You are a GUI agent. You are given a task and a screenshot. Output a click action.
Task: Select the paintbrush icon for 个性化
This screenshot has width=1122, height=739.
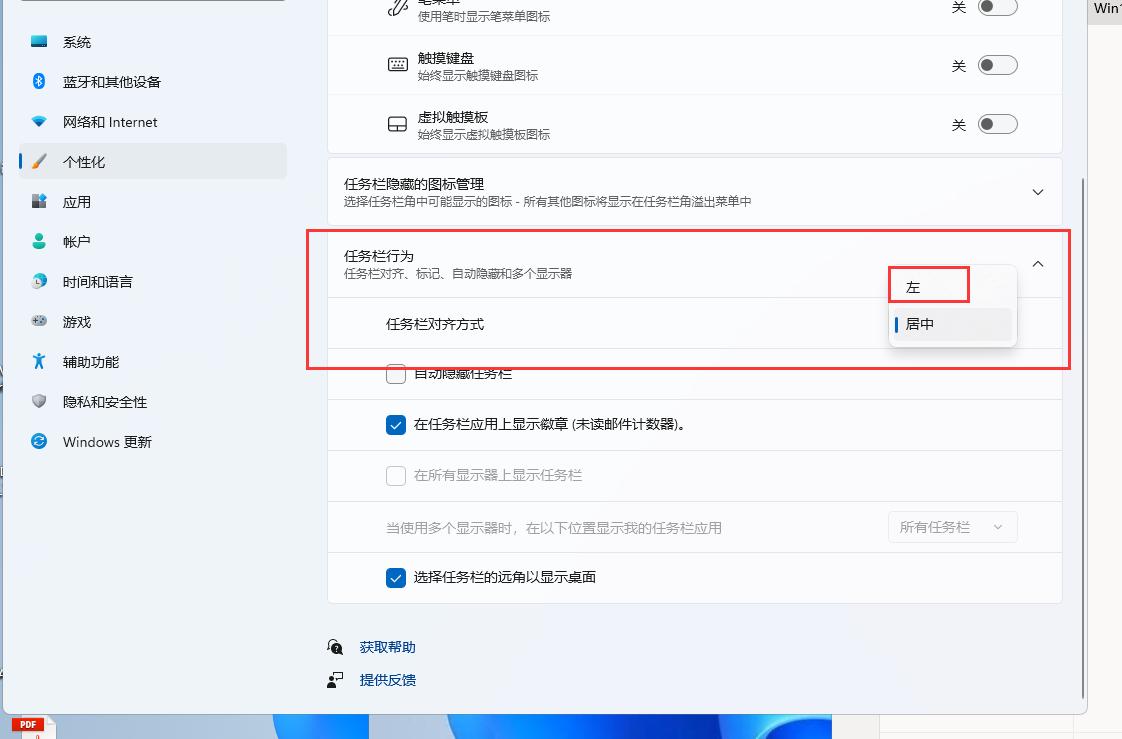[39, 162]
